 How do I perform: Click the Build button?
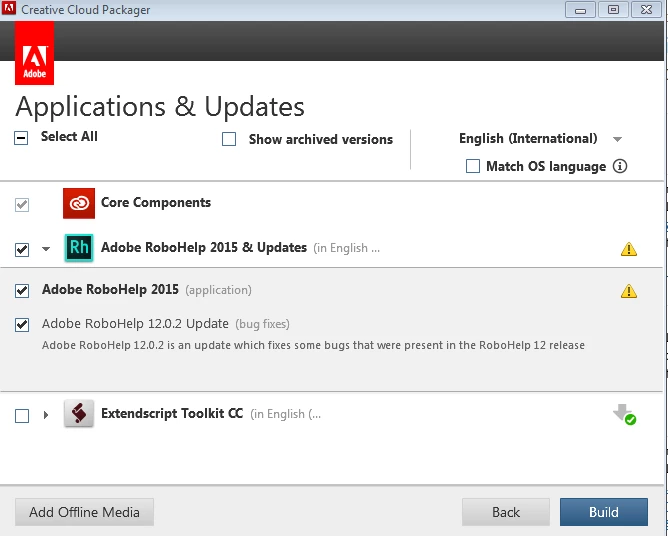[604, 512]
